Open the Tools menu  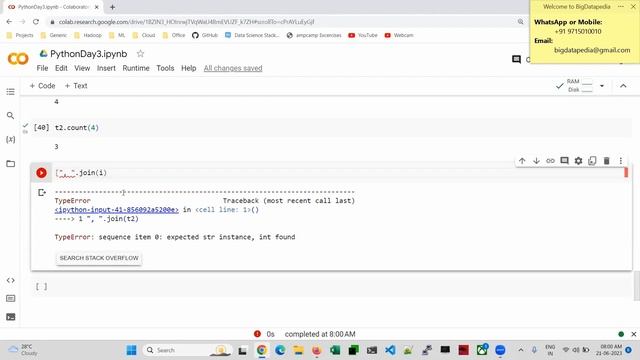tap(165, 68)
